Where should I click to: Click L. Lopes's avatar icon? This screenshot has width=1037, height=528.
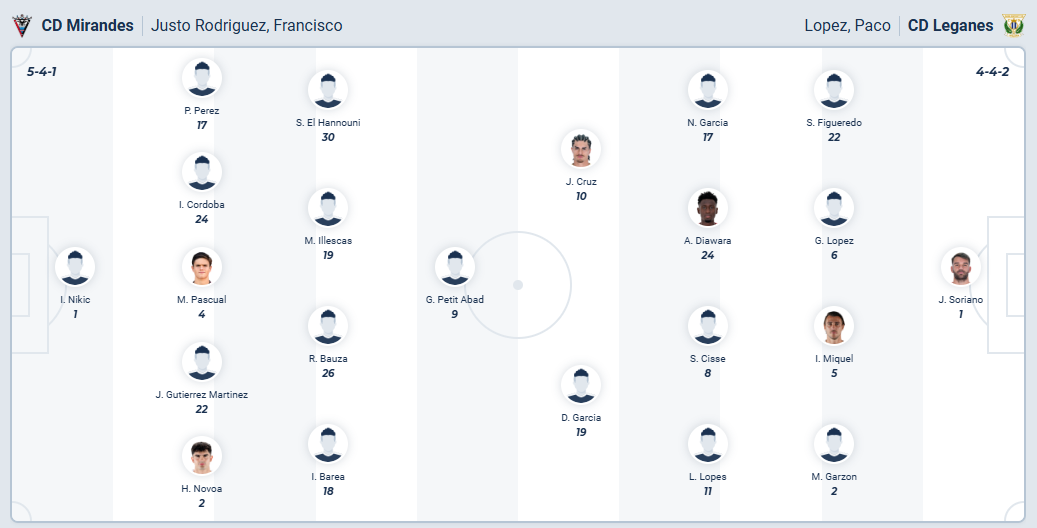(x=707, y=444)
